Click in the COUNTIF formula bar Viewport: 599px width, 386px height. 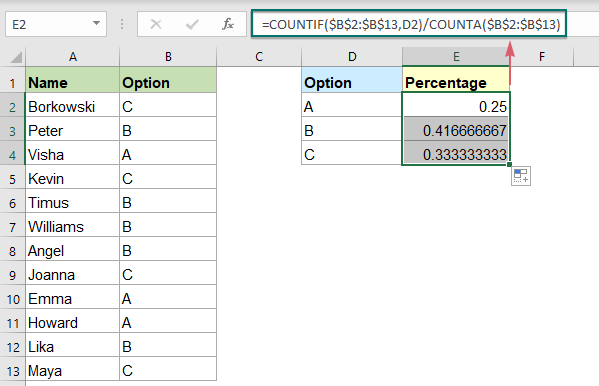[x=409, y=24]
